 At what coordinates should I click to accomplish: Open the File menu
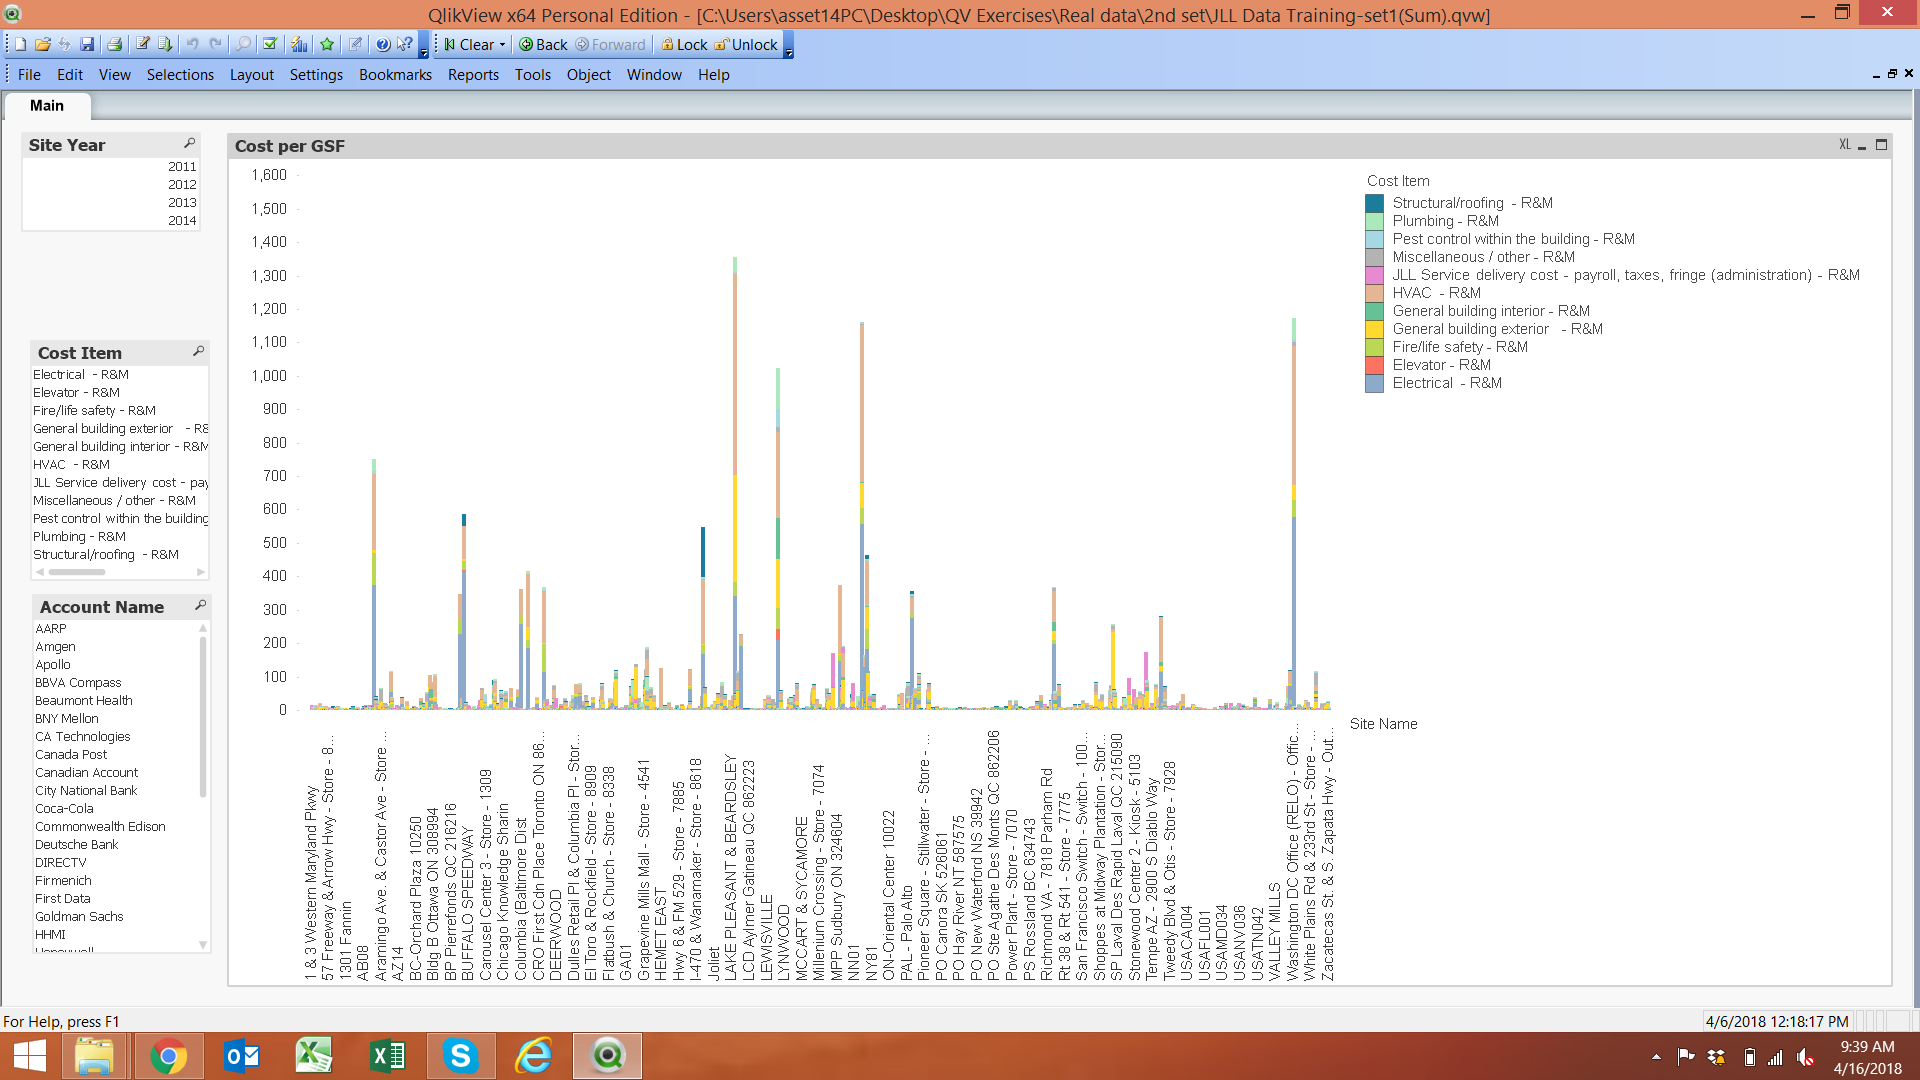pyautogui.click(x=29, y=75)
